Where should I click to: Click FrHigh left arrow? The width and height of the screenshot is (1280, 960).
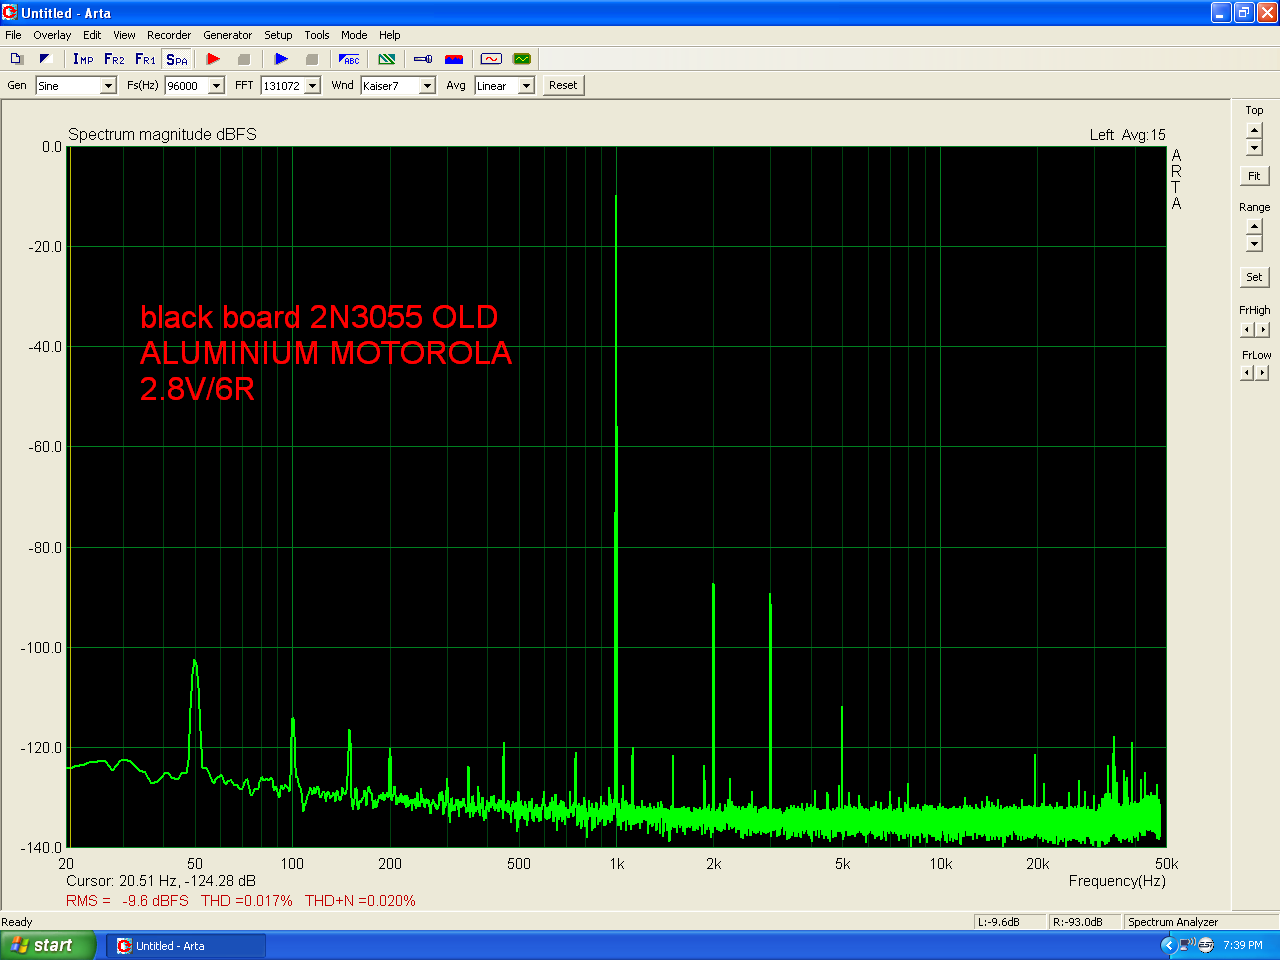click(1247, 329)
